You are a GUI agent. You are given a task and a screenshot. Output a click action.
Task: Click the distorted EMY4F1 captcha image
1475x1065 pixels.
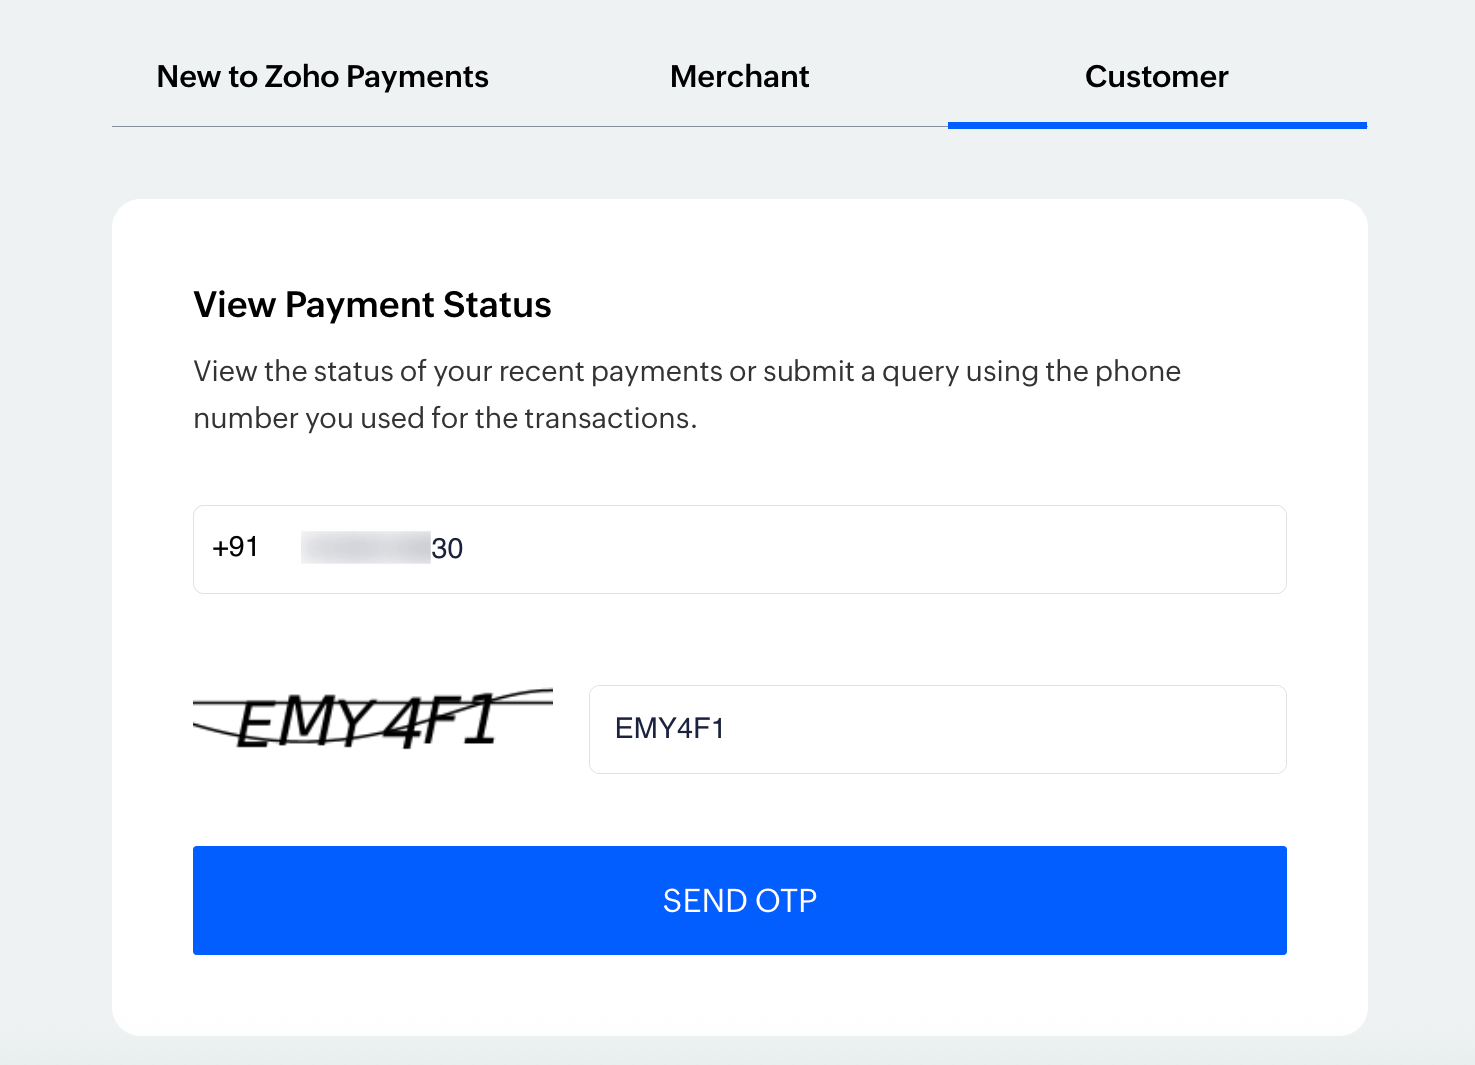(x=372, y=719)
